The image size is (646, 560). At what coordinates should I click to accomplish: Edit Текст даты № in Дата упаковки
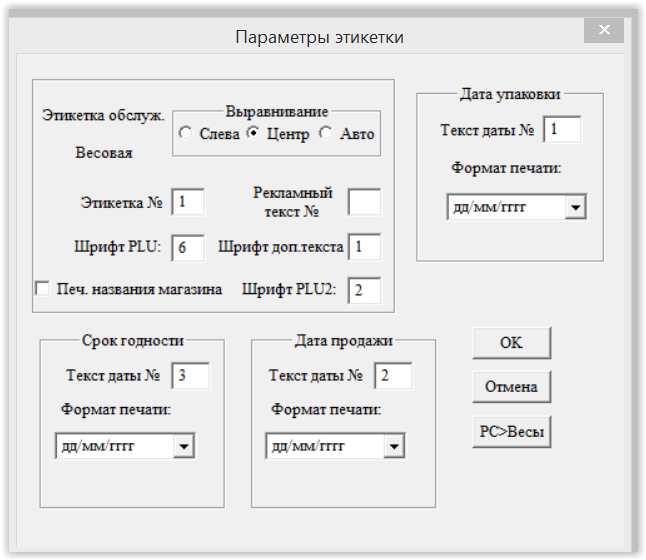point(562,130)
